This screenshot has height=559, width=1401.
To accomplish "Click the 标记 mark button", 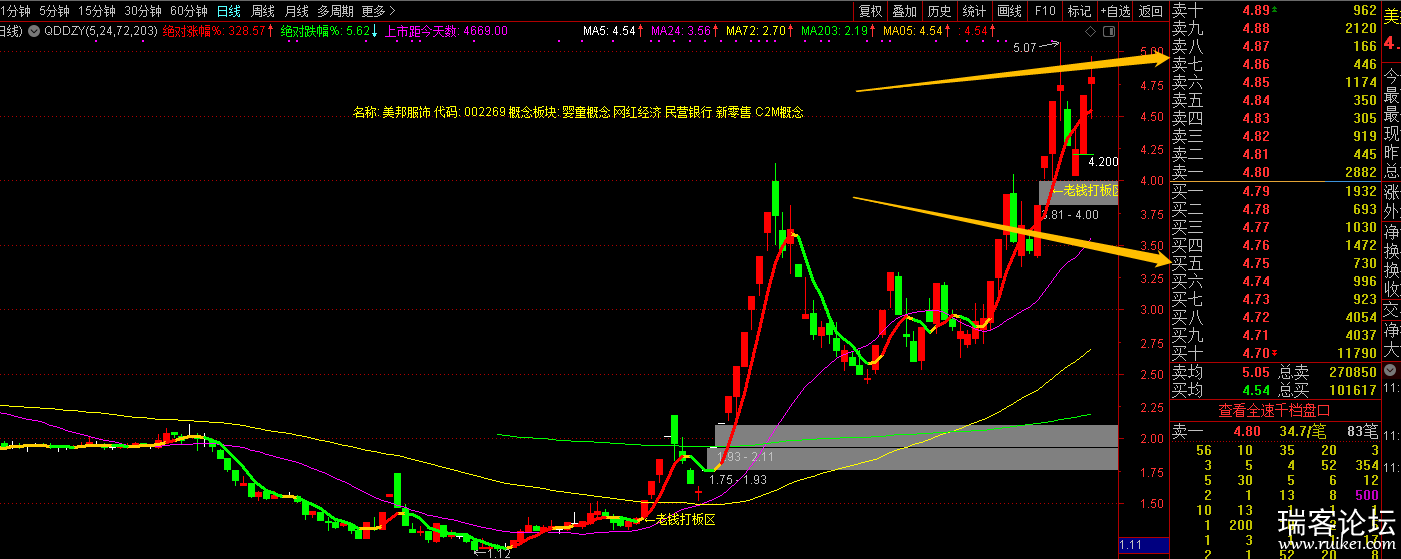I will point(1079,11).
